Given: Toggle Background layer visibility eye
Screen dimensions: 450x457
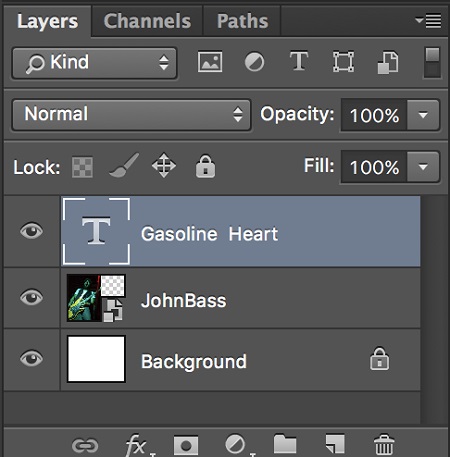Looking at the screenshot, I should pyautogui.click(x=31, y=359).
